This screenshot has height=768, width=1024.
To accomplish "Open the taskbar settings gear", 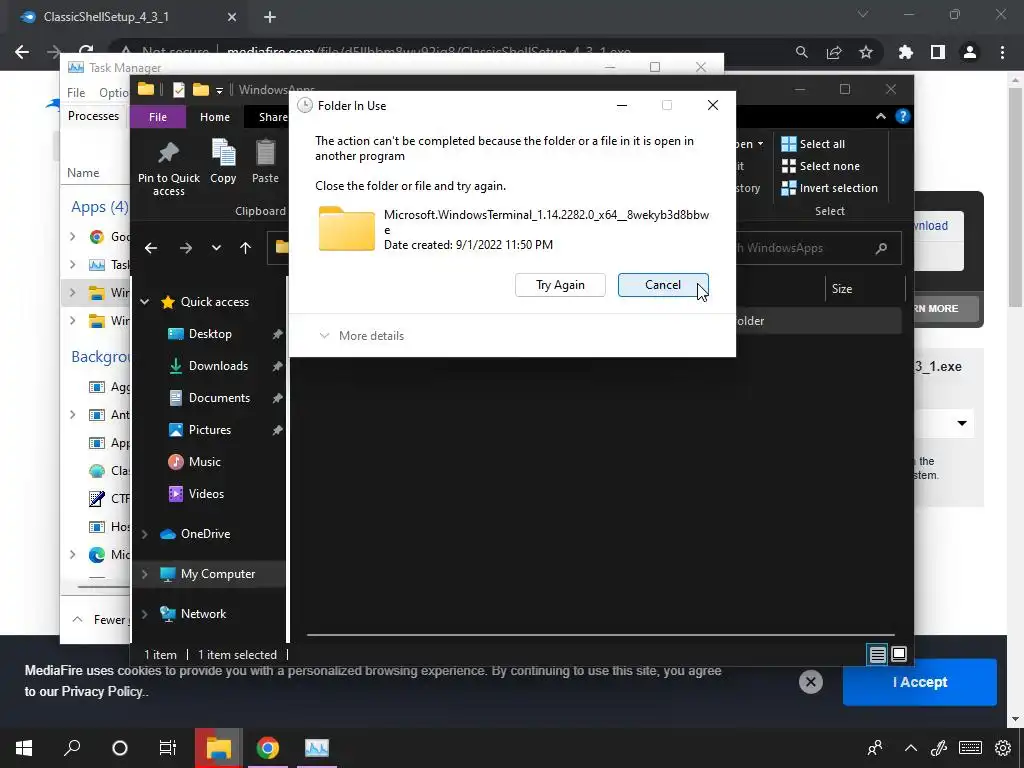I will (1003, 748).
